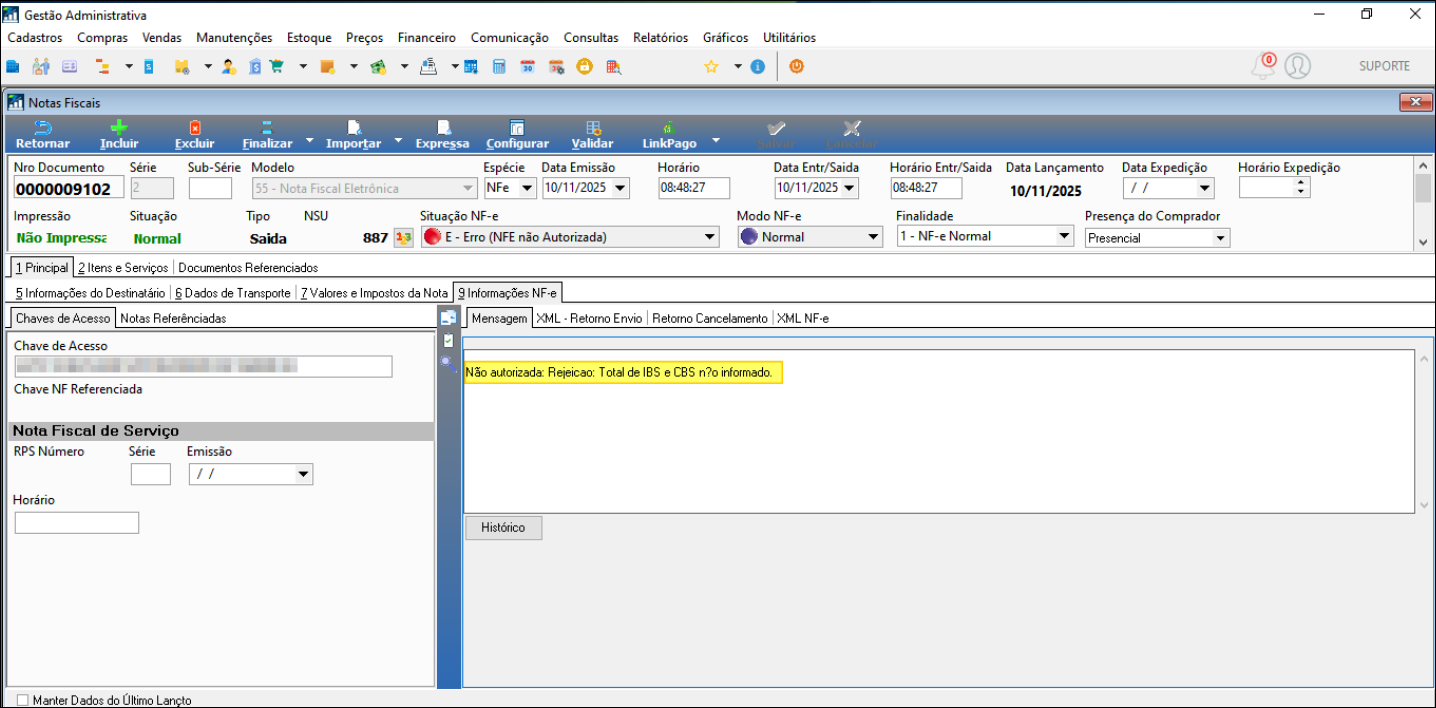Enable Manter Dados do Último Lançto checkbox
The image size is (1436, 708).
tap(23, 700)
